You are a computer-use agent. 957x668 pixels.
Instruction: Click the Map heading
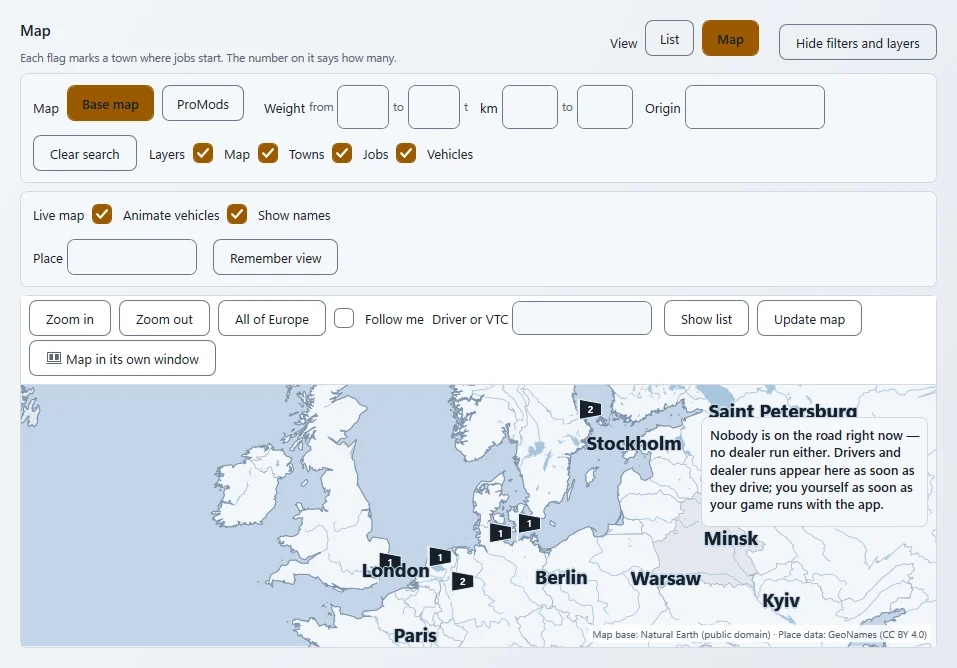(x=35, y=31)
